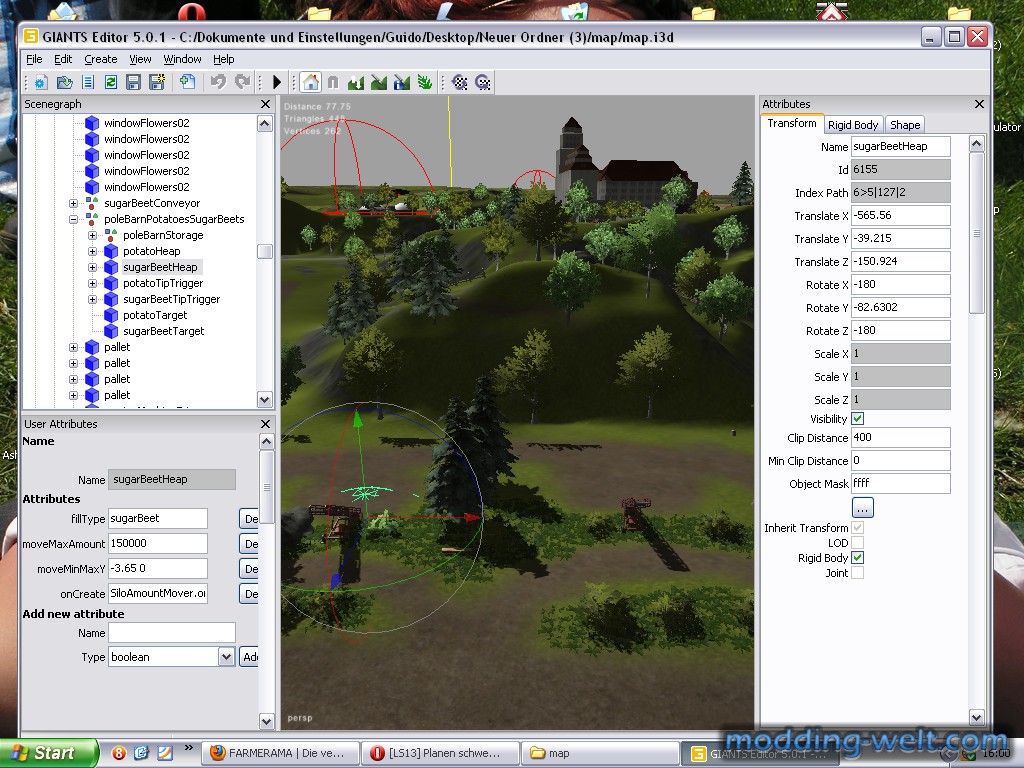Click the Attributes panel scrollbar thumb

(976, 233)
